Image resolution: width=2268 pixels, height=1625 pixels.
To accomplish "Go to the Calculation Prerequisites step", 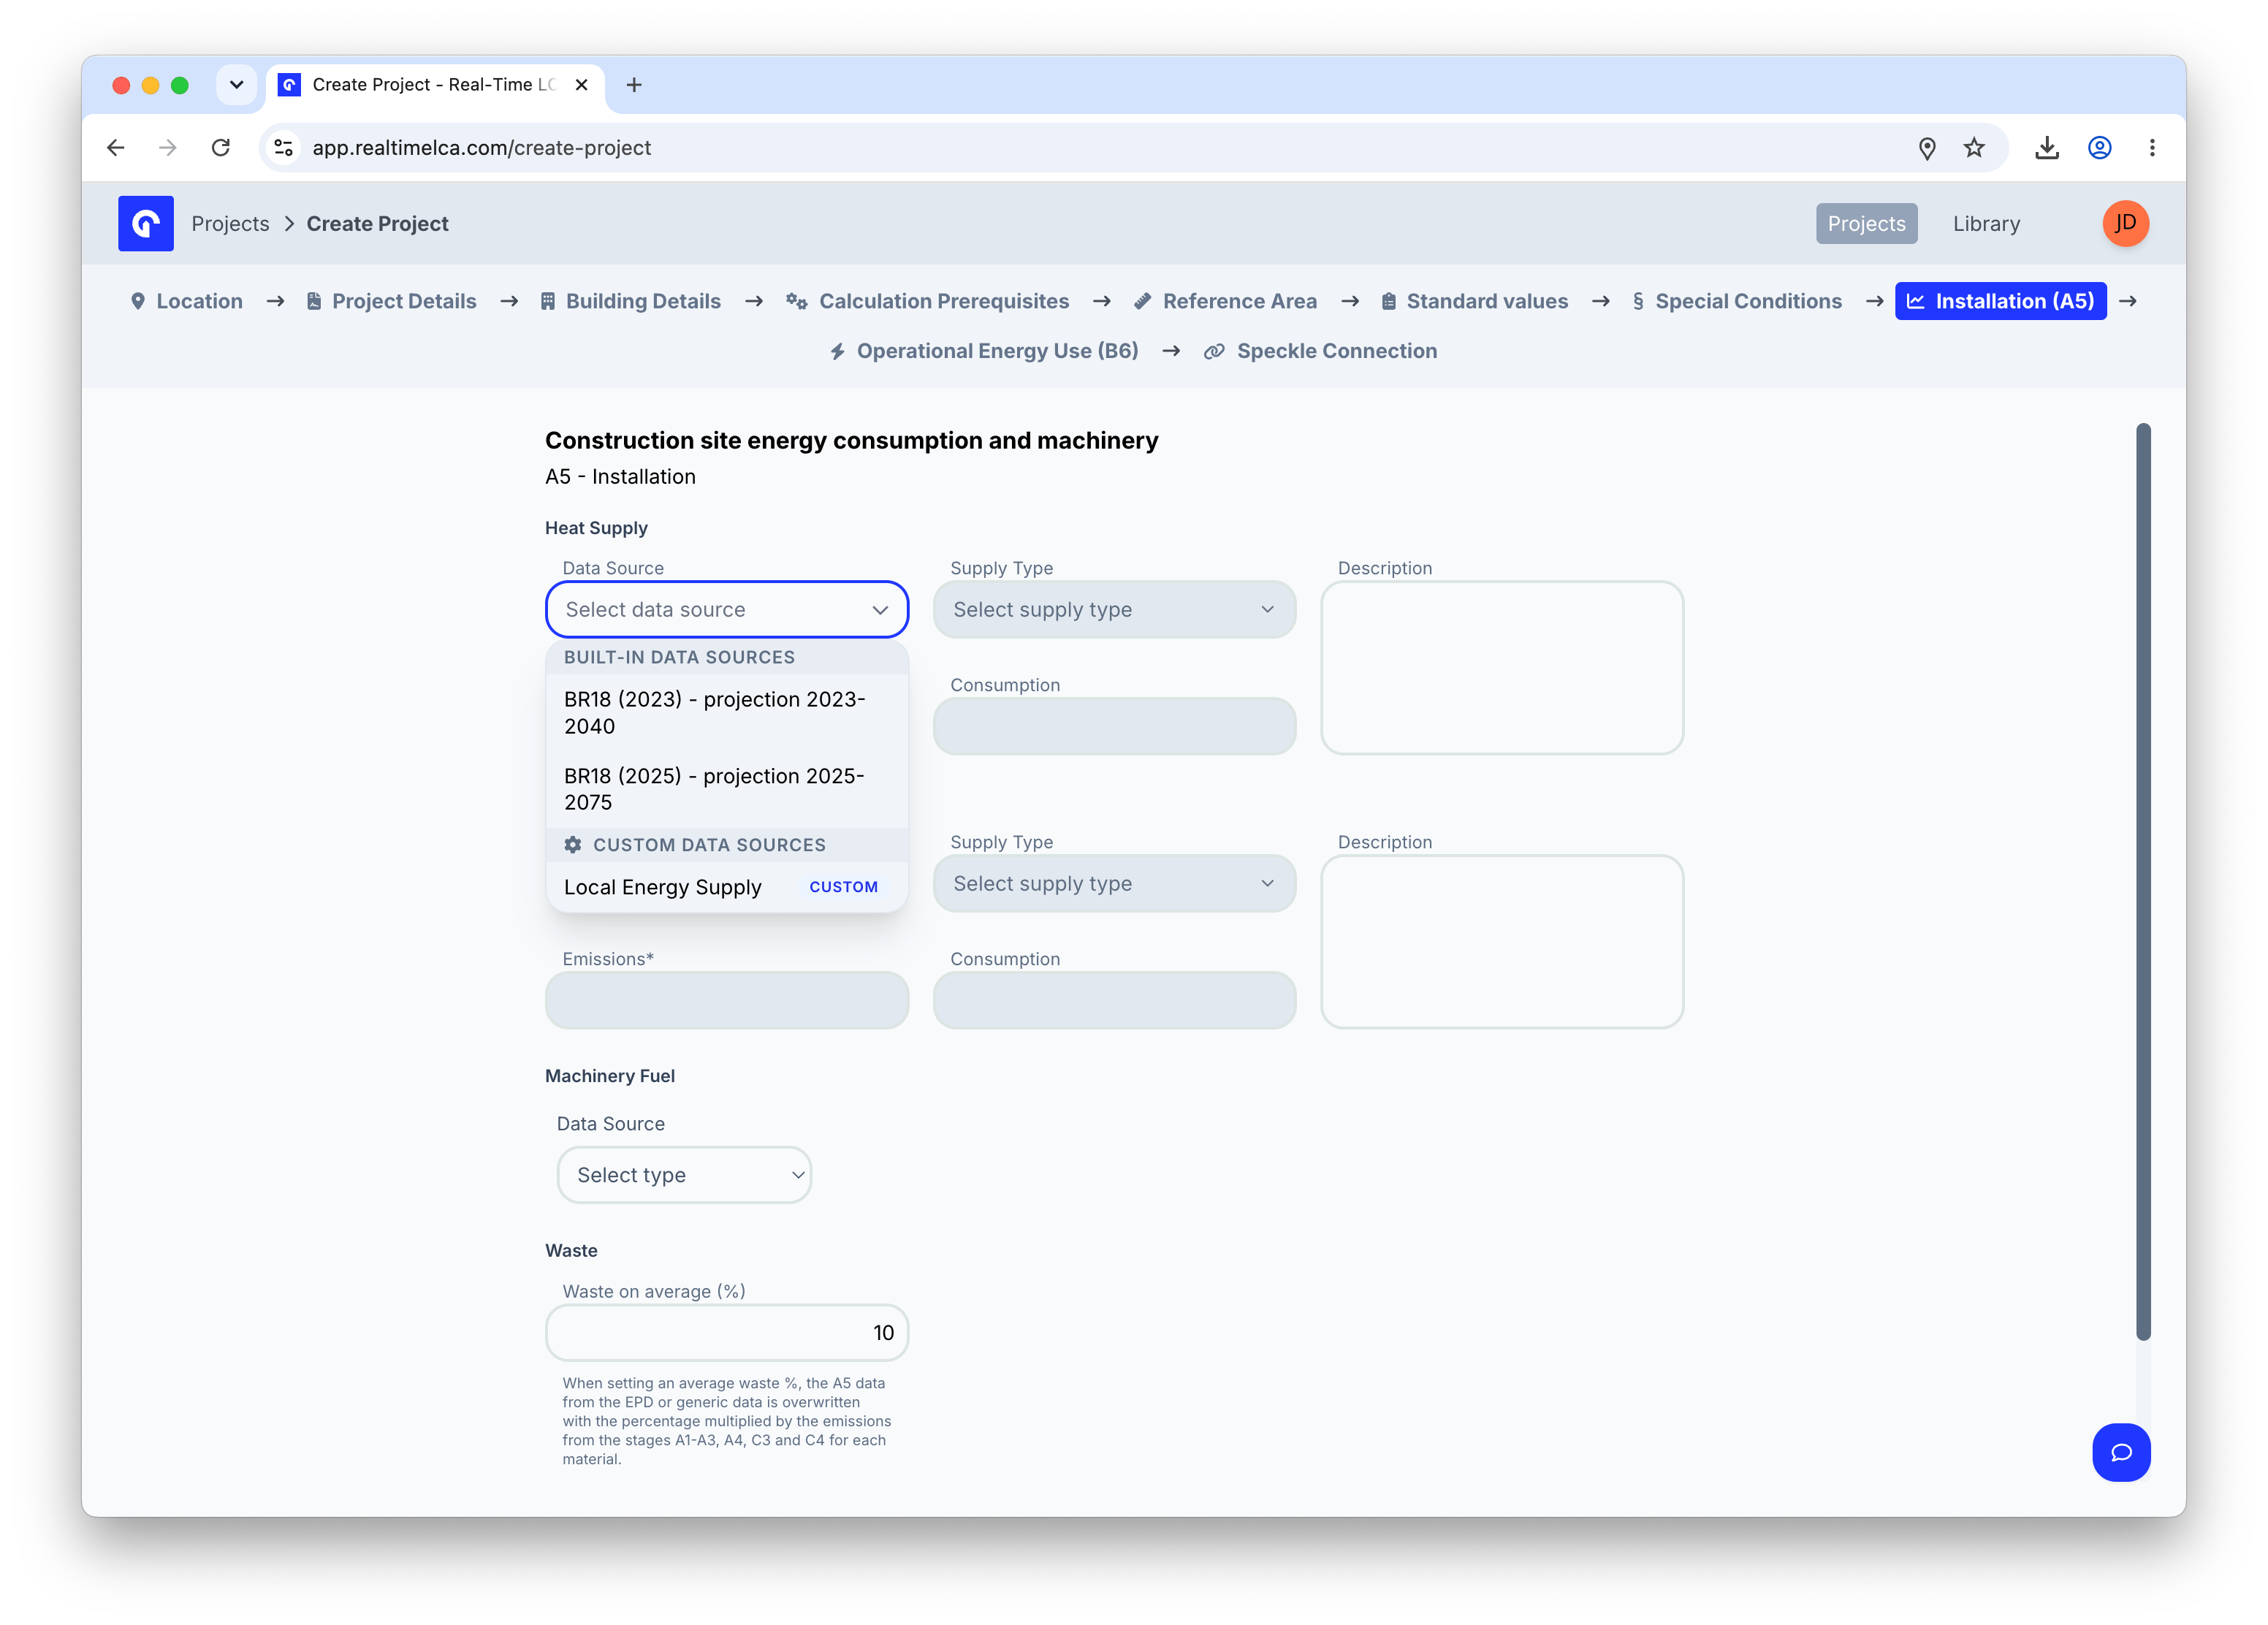I will coord(928,301).
